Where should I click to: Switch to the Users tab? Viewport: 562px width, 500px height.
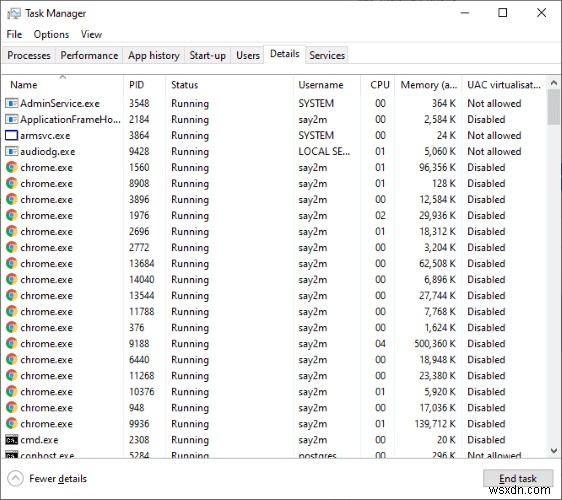248,56
